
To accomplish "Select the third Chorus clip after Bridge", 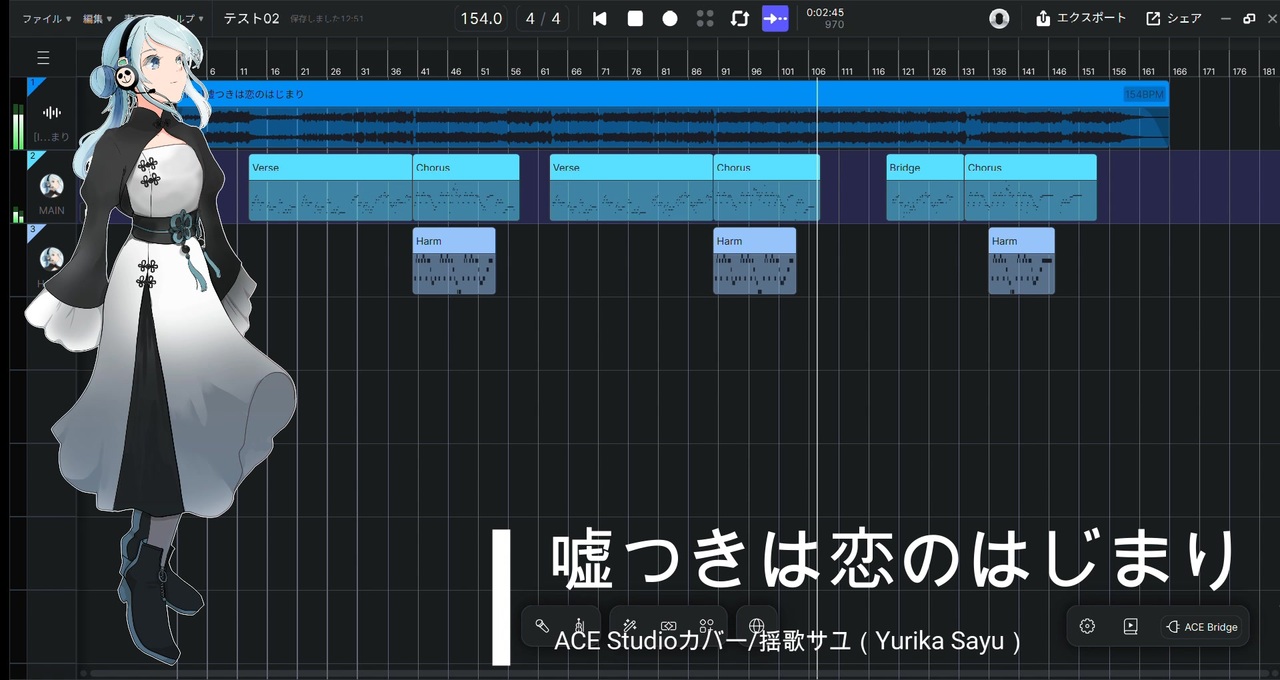I will point(1030,187).
